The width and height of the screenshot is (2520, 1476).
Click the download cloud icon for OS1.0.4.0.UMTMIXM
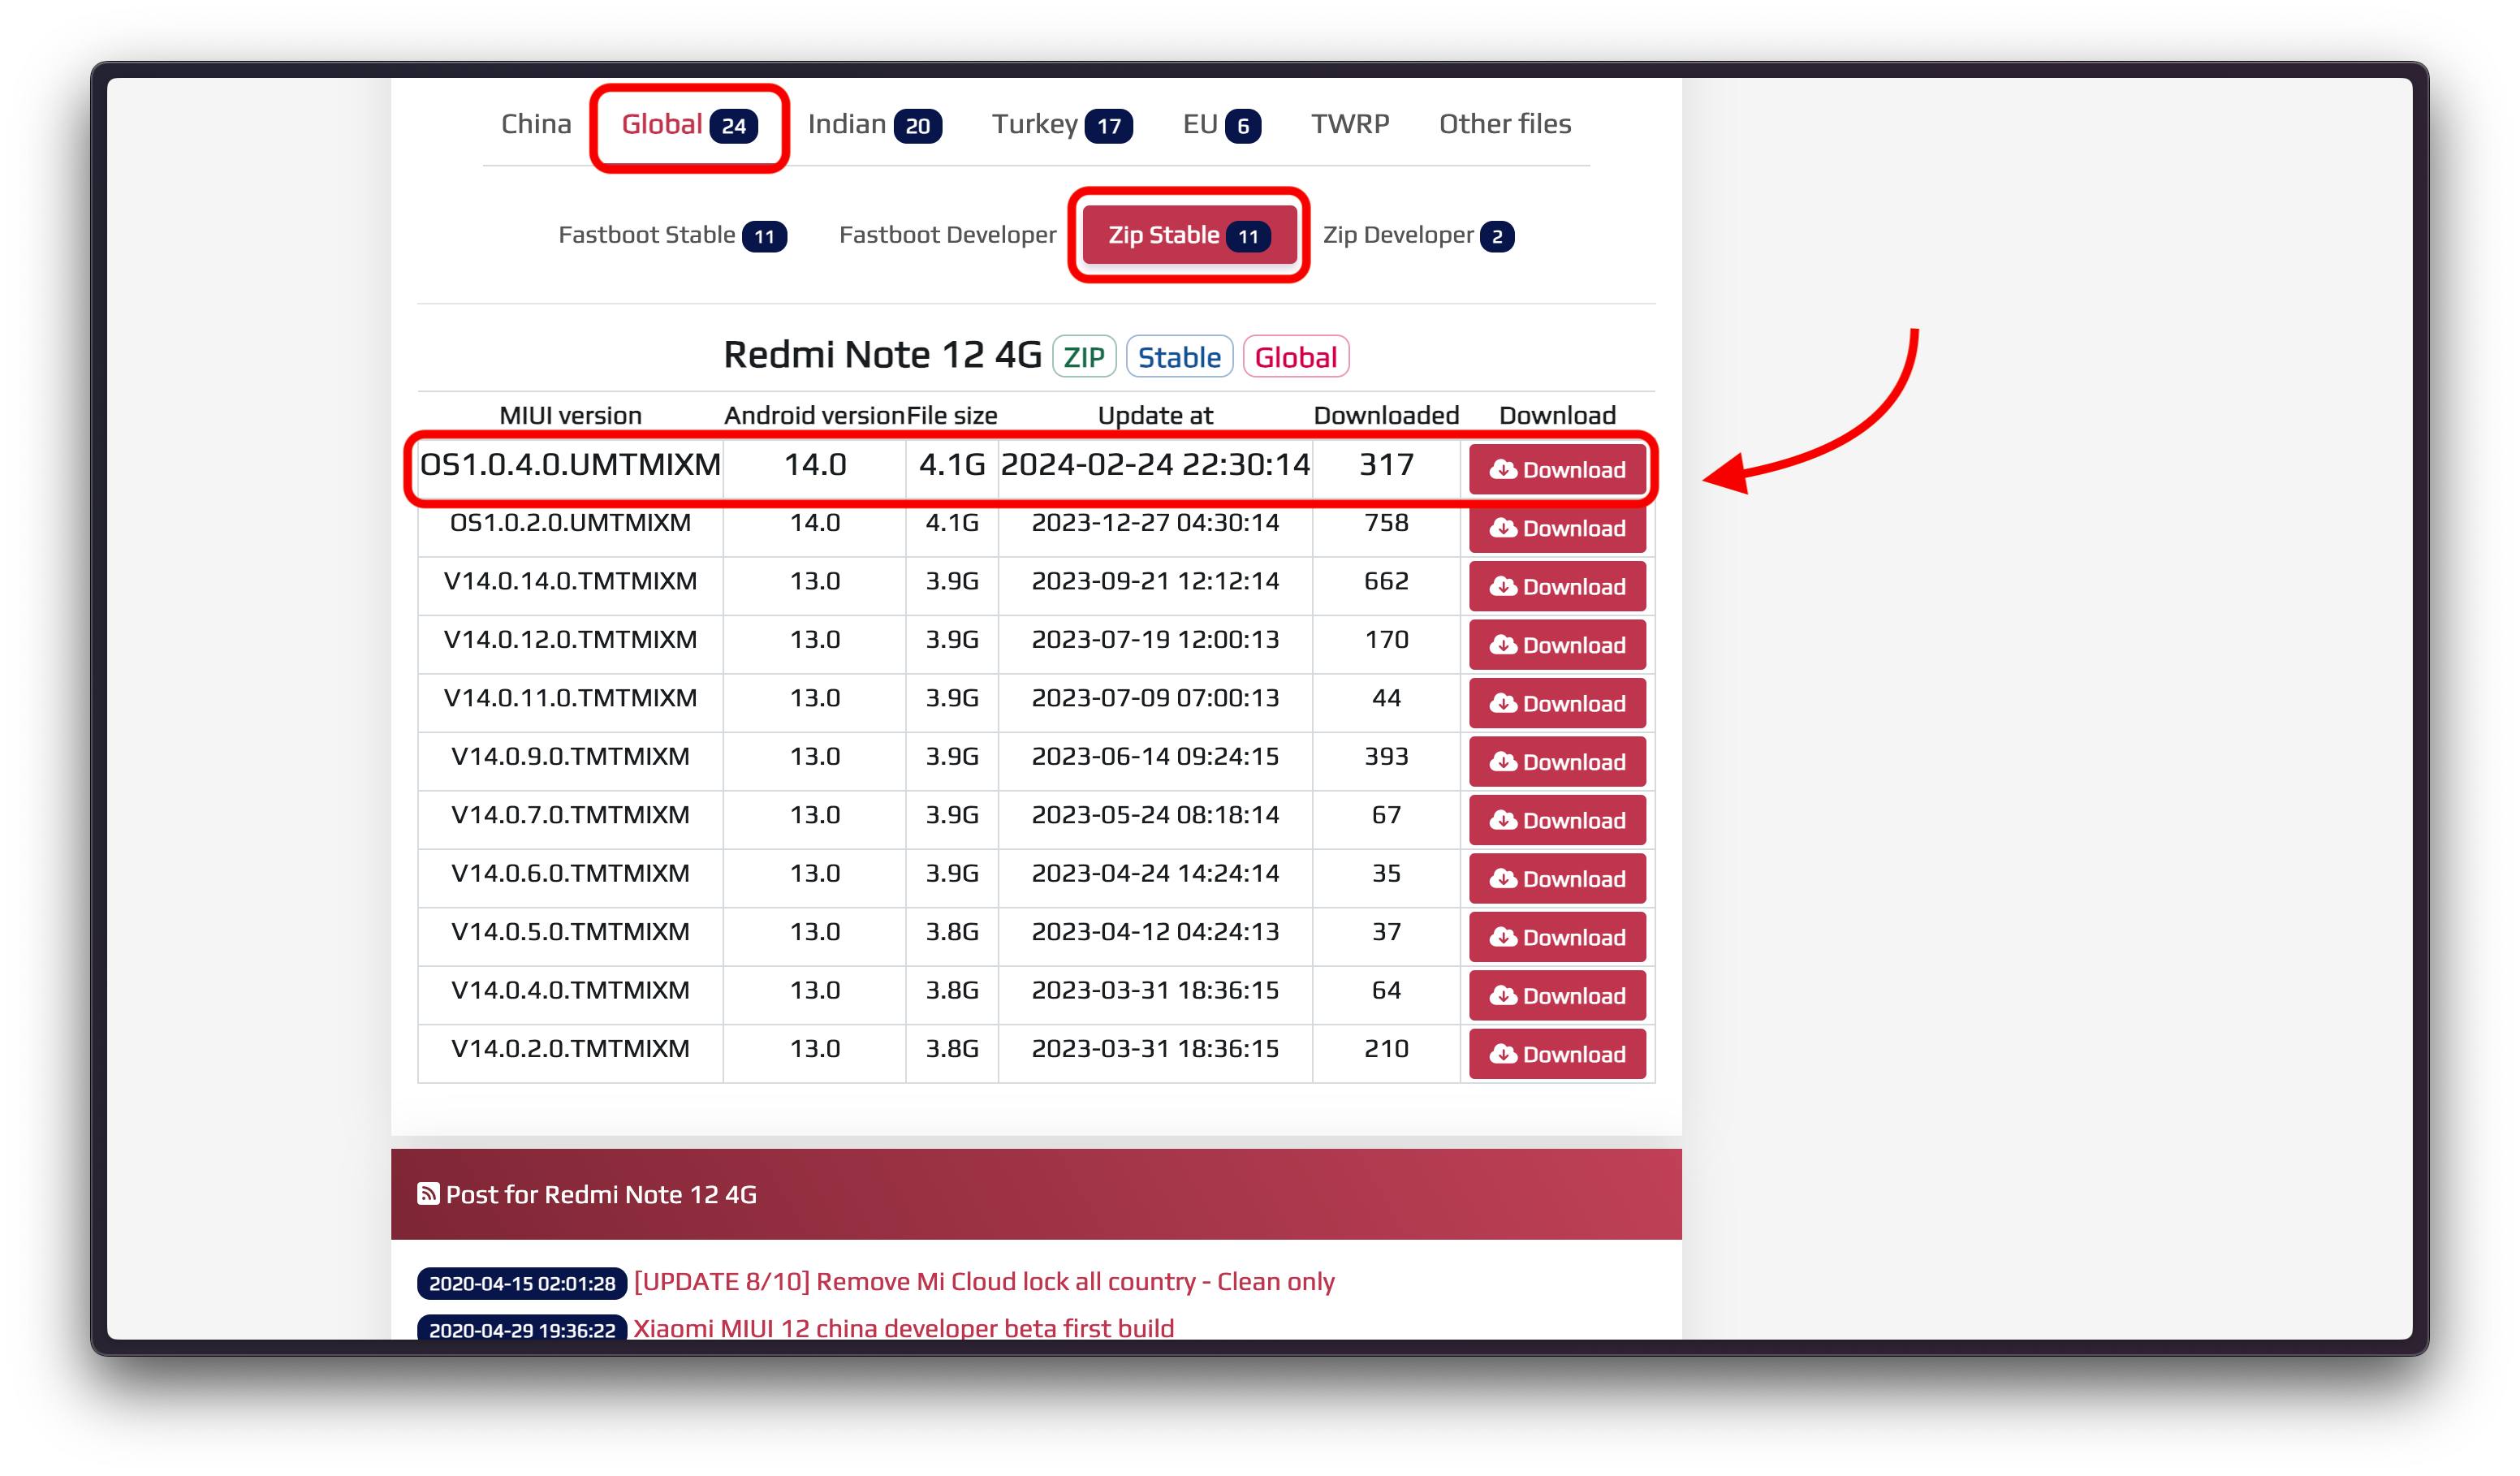click(1503, 470)
